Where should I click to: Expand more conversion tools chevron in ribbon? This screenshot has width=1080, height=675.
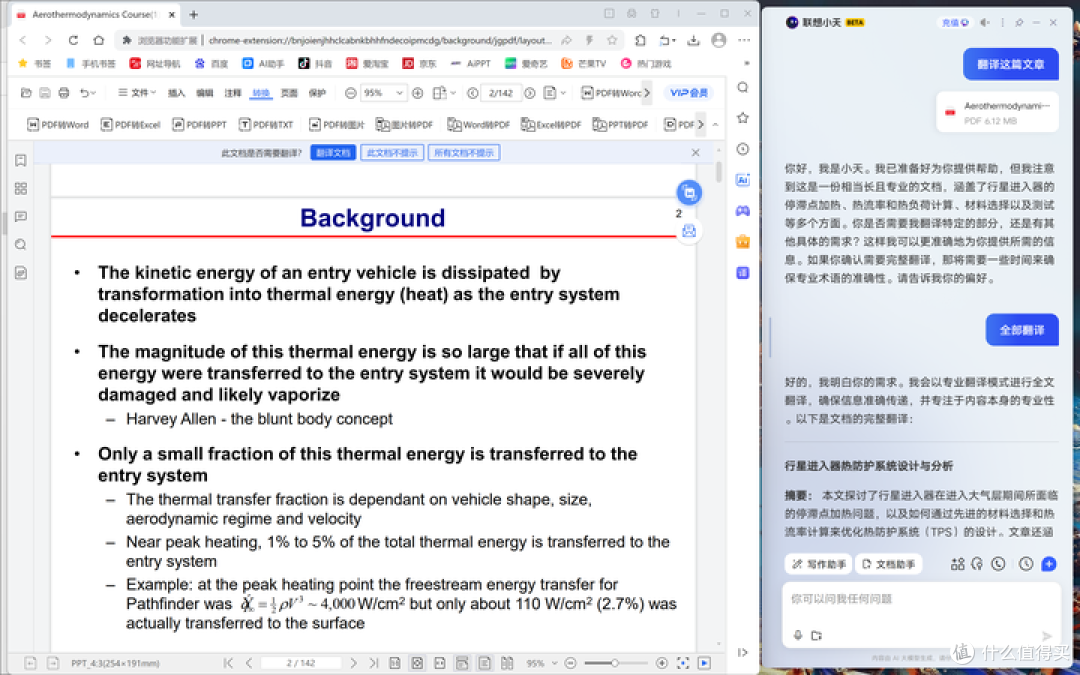point(700,125)
